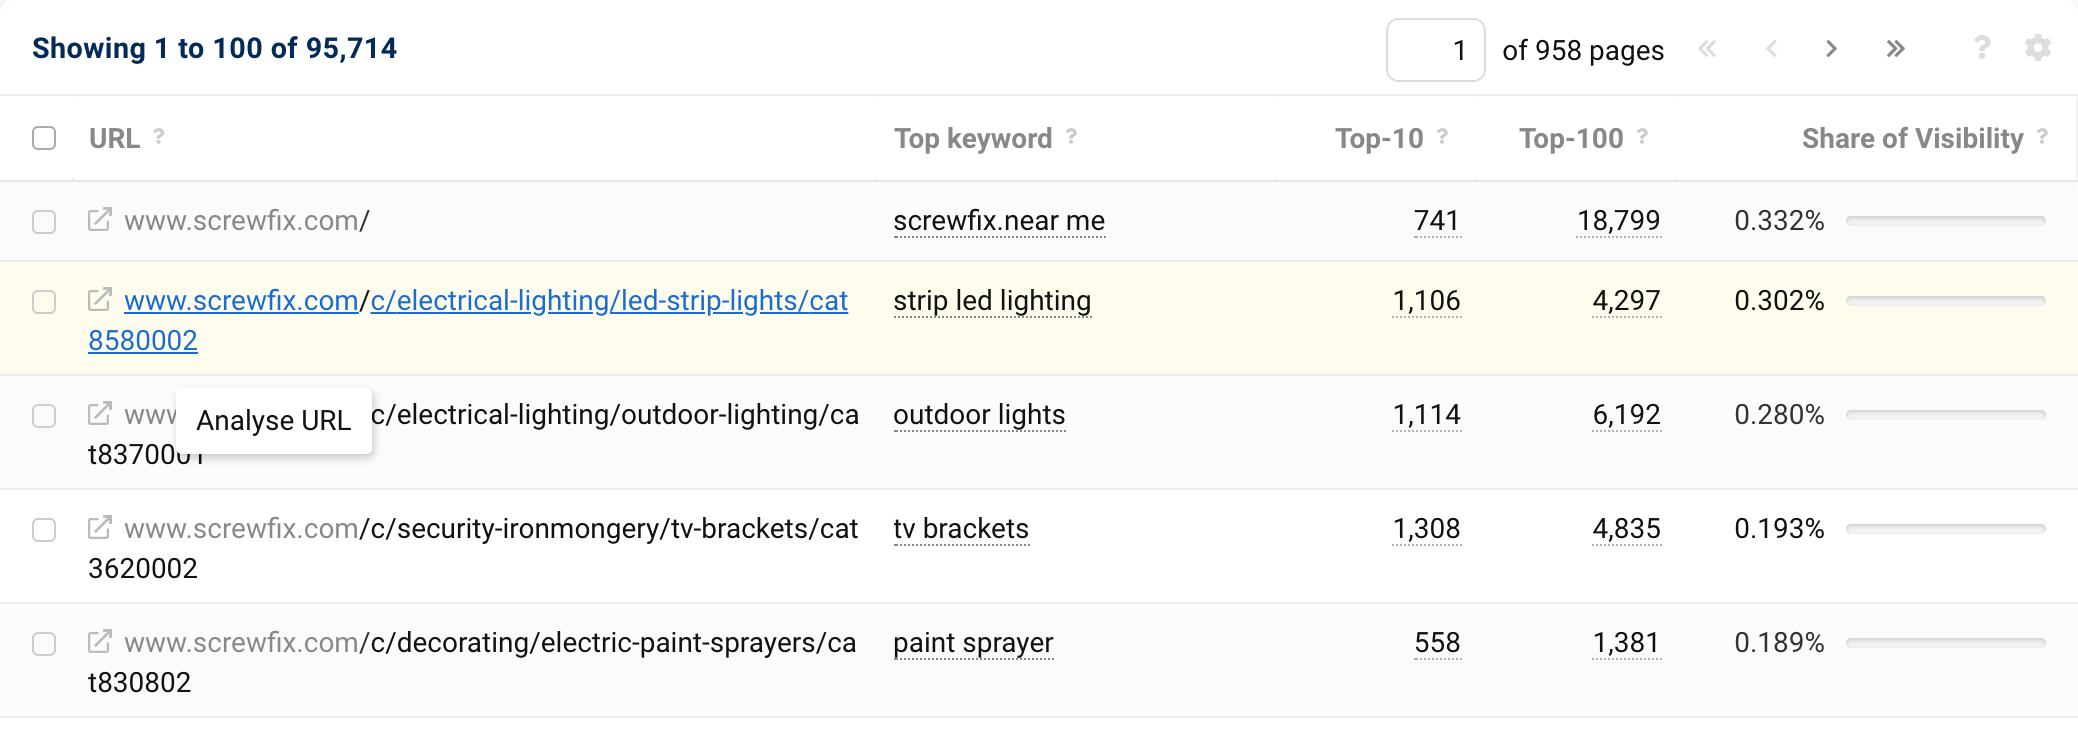Image resolution: width=2078 pixels, height=730 pixels.
Task: Show help for Top-100 column
Action: tap(1642, 136)
